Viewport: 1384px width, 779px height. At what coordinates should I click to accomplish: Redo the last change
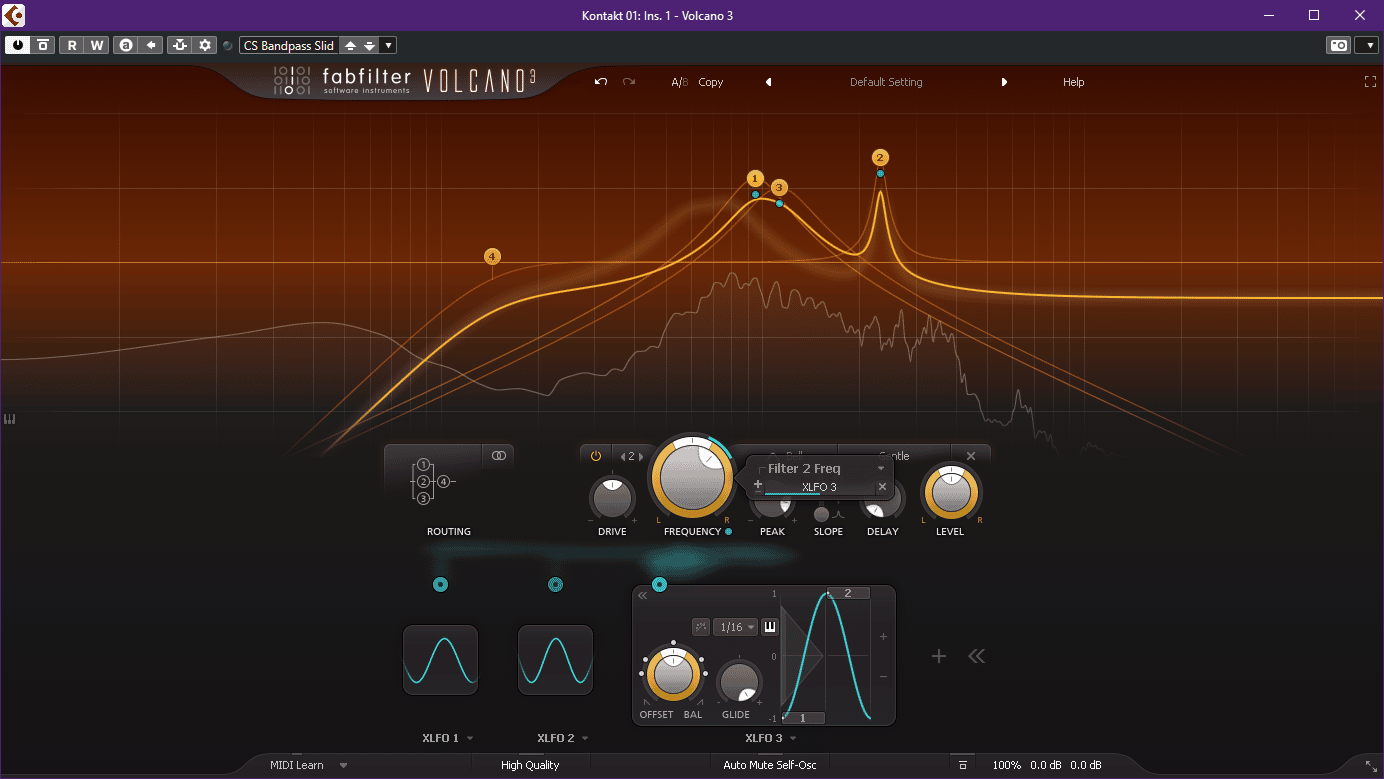(629, 82)
